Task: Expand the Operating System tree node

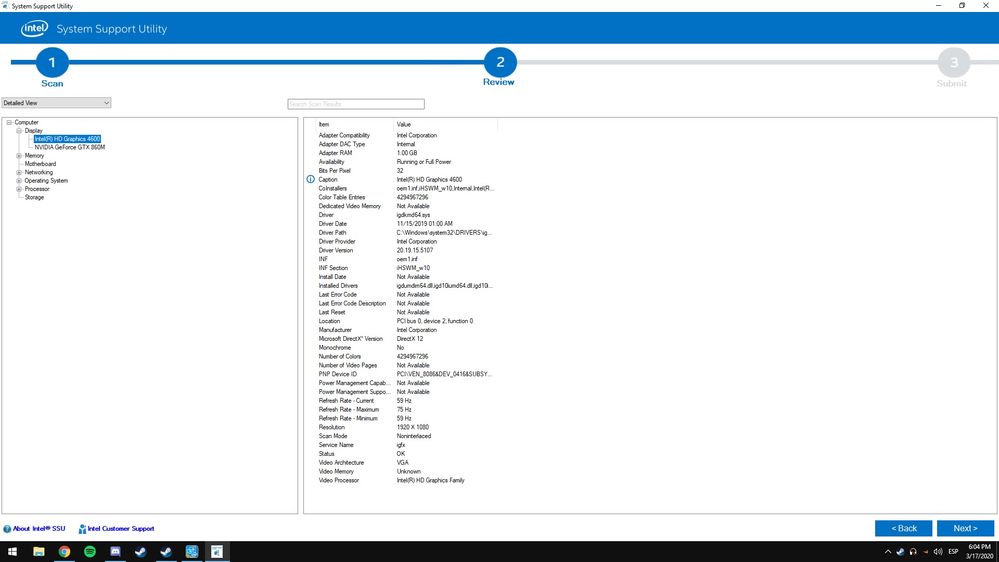Action: click(19, 181)
